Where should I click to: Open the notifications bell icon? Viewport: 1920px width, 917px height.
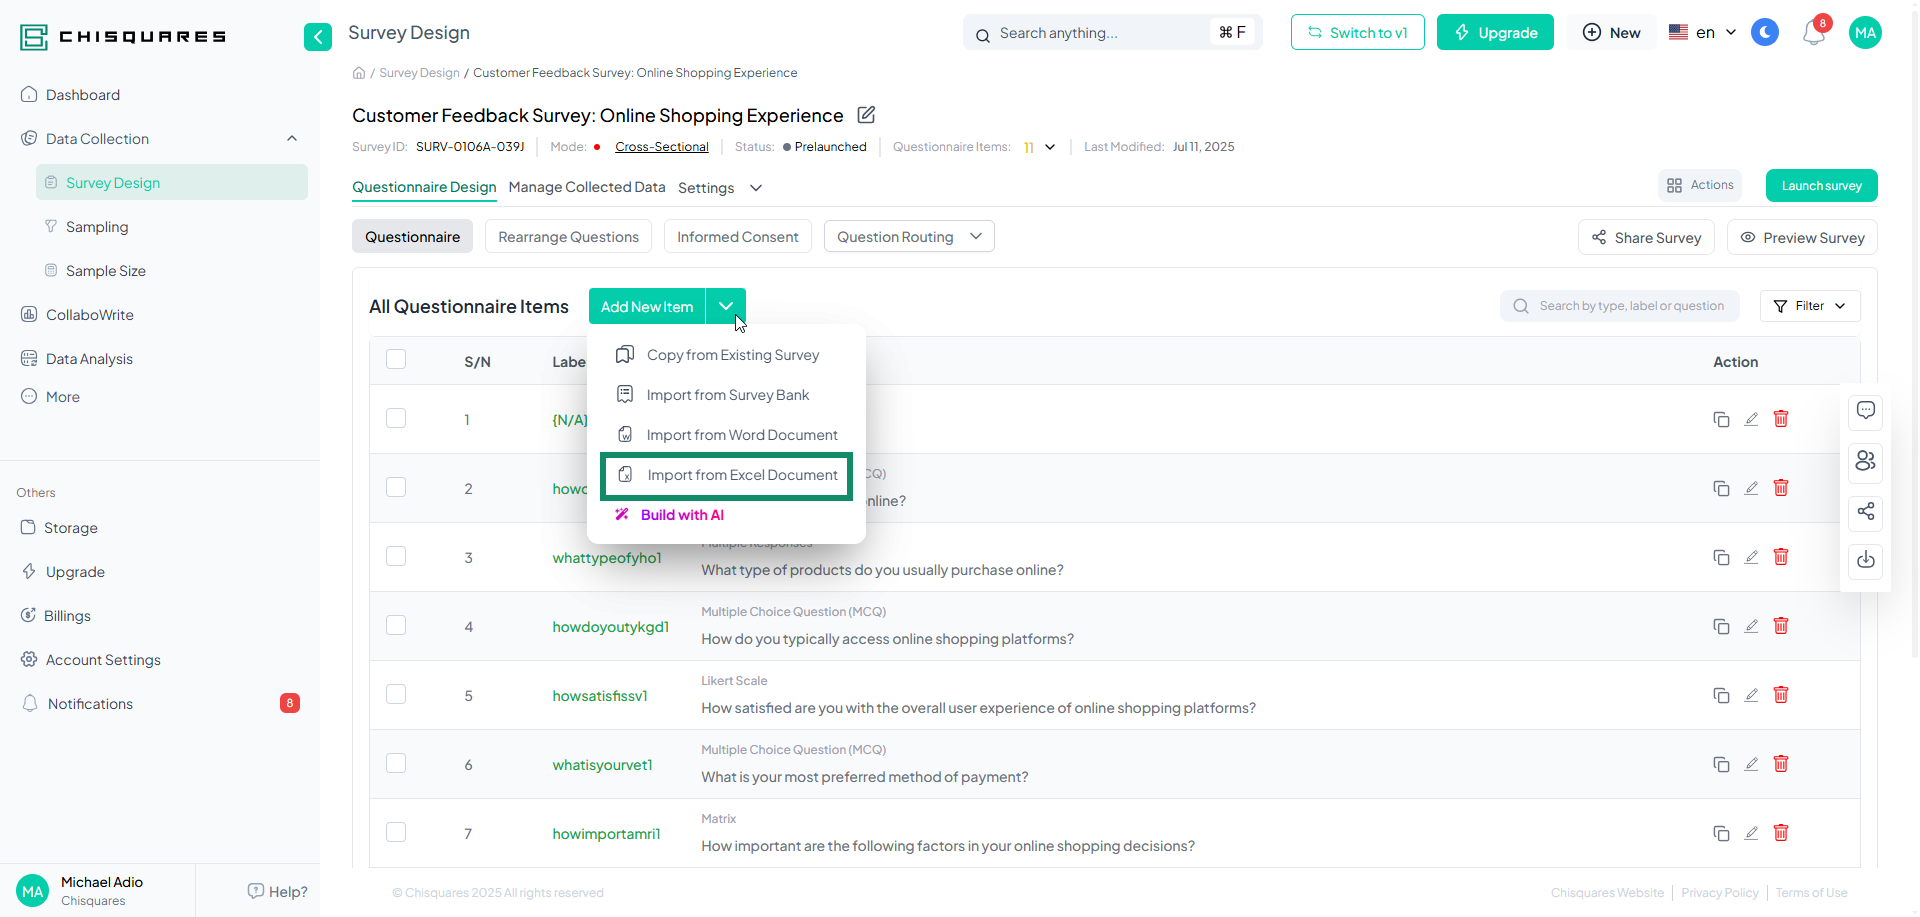(1813, 33)
